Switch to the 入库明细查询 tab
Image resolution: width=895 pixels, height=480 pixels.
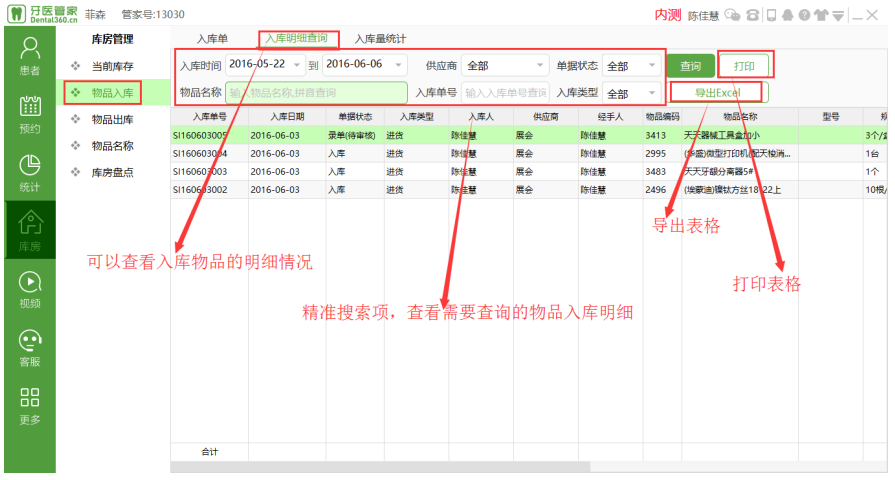pos(297,38)
